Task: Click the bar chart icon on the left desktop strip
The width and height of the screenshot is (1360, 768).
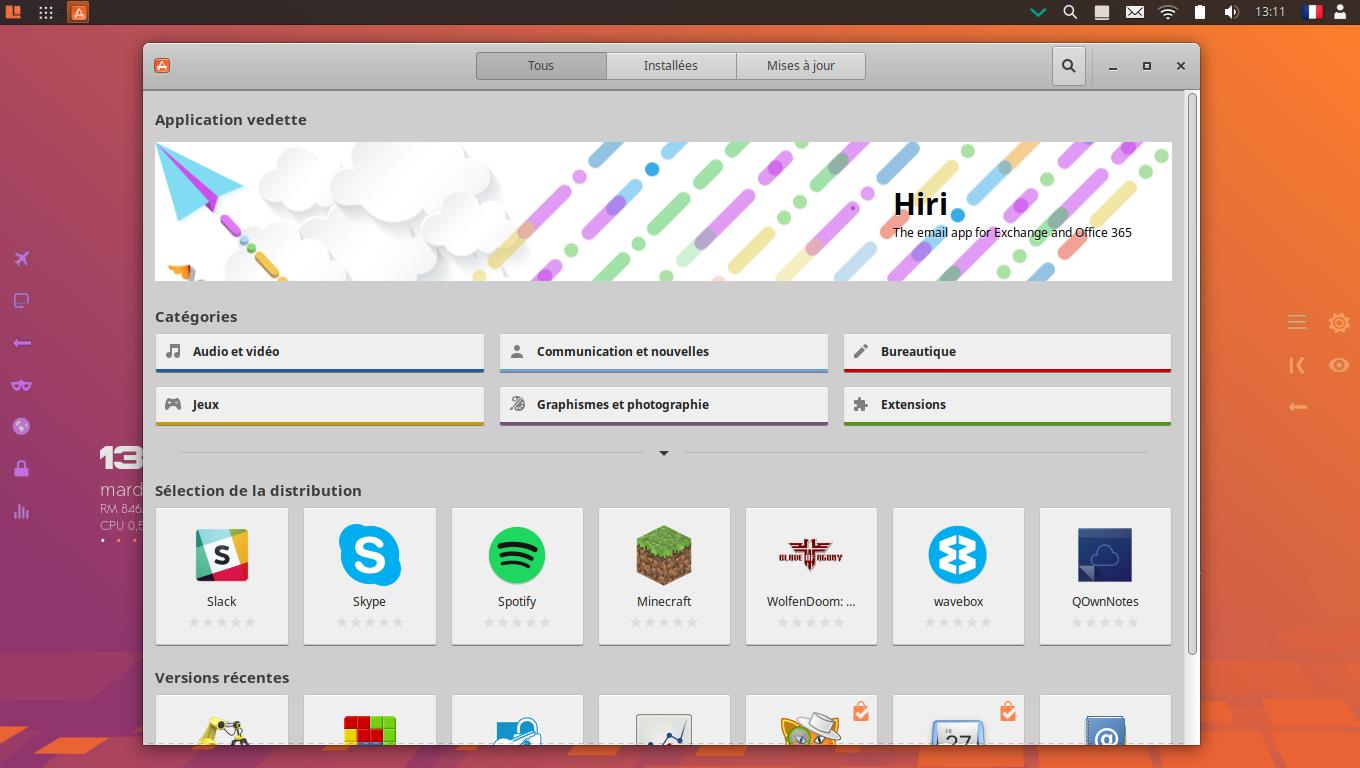Action: (x=21, y=511)
